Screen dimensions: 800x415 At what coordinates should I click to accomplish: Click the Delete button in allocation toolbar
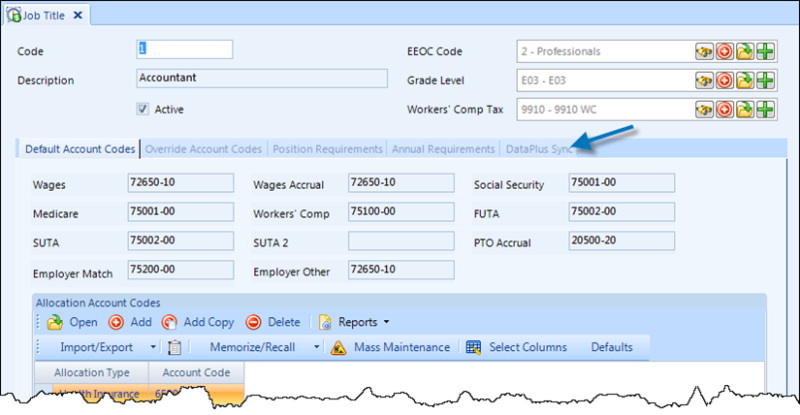tap(273, 322)
